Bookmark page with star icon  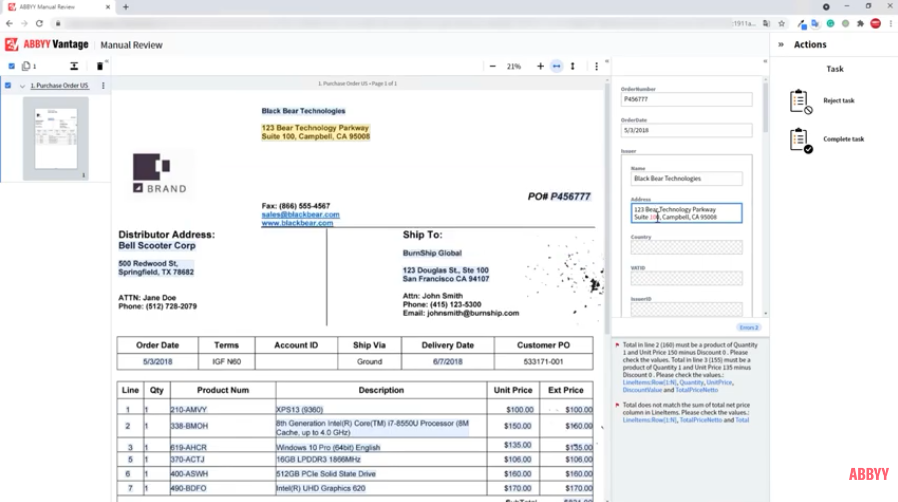point(782,23)
